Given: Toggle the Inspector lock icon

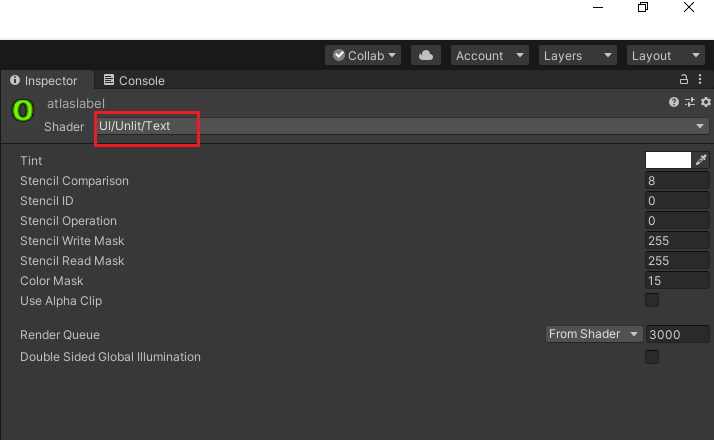Looking at the screenshot, I should point(683,79).
